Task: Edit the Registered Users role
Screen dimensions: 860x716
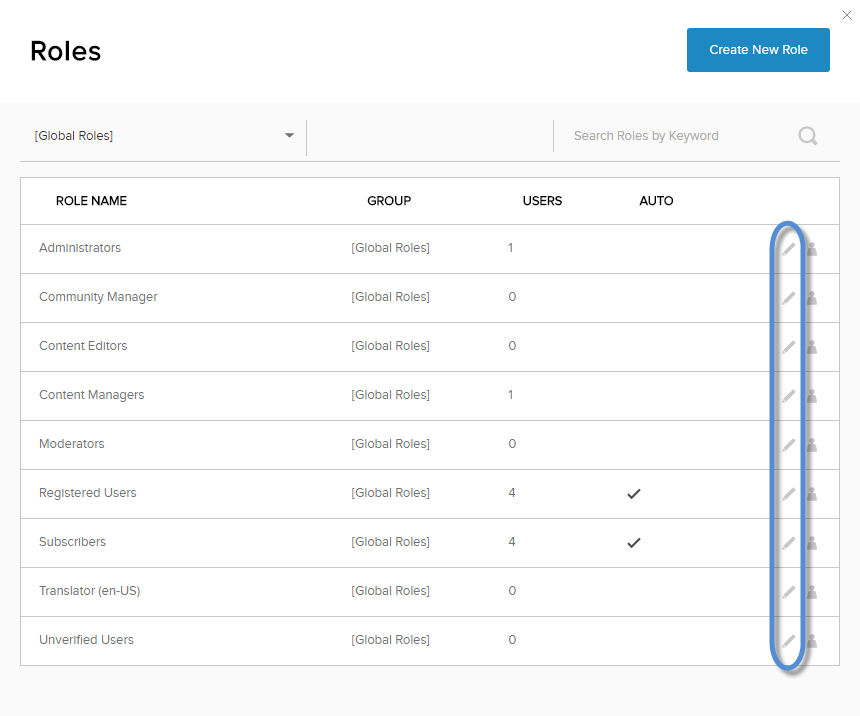Action: [789, 494]
